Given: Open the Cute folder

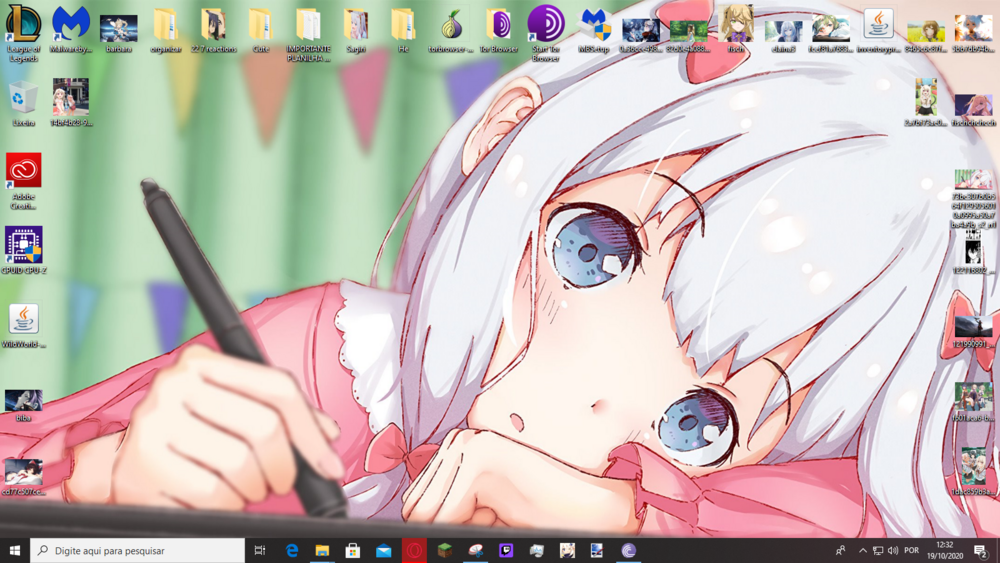Looking at the screenshot, I should click(x=260, y=31).
